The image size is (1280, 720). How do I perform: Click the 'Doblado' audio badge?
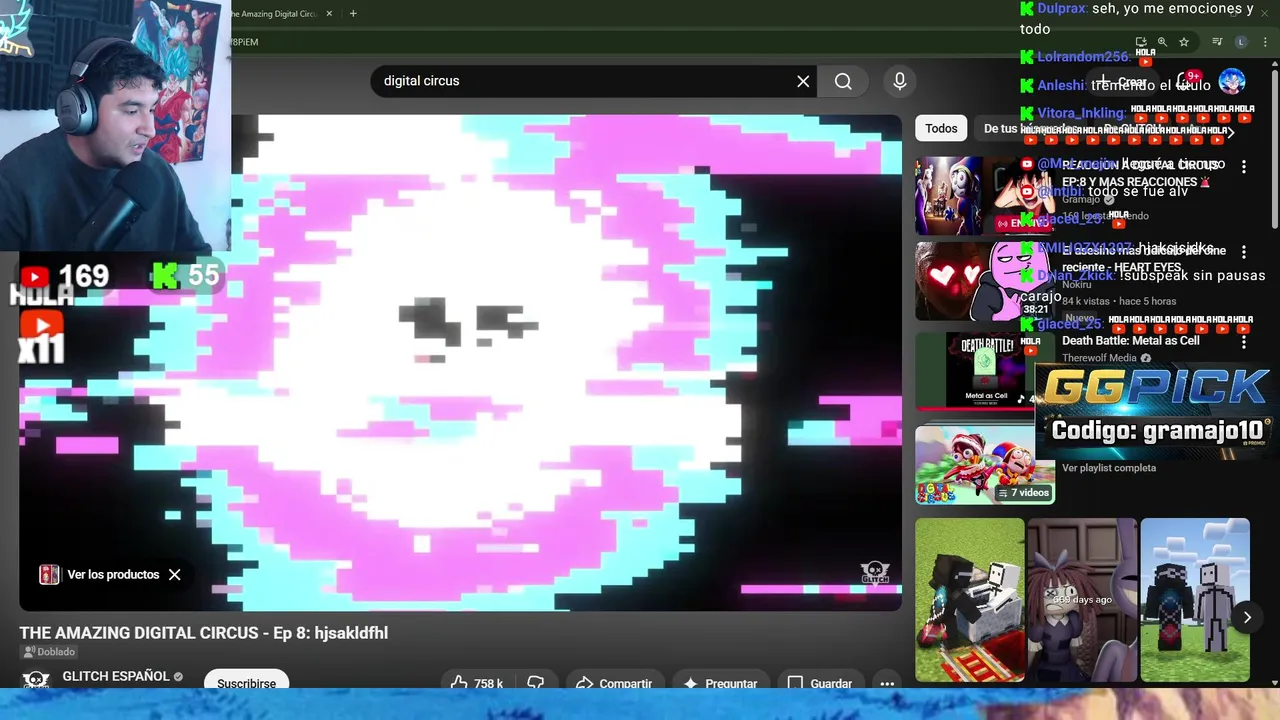tap(49, 652)
